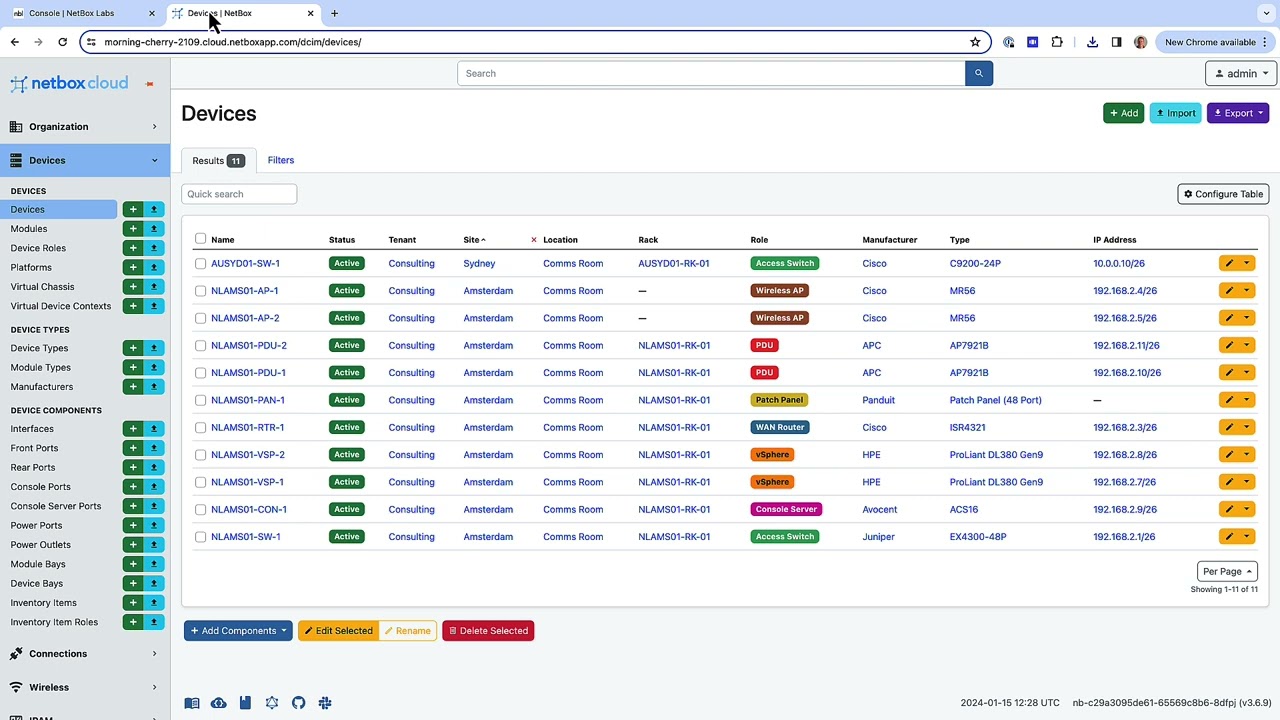This screenshot has width=1280, height=720.
Task: Clear the Site column sort (x icon)
Action: (x=533, y=240)
